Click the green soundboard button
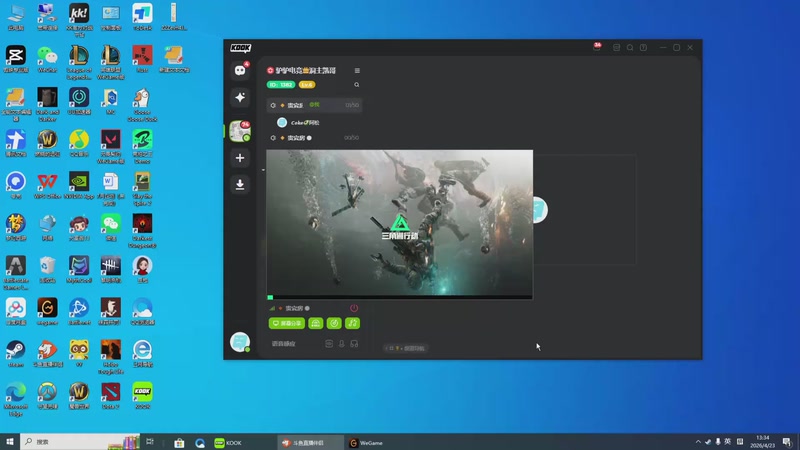Viewport: 800px width, 450px height. (x=316, y=323)
